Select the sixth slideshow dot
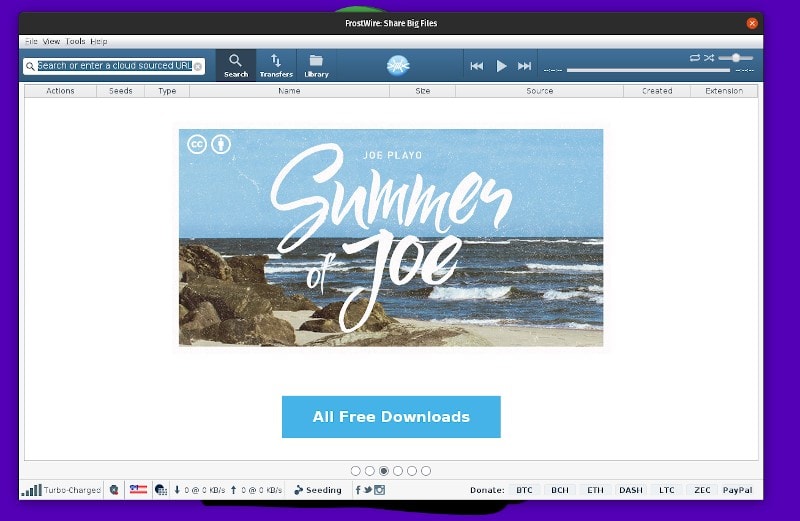The width and height of the screenshot is (800, 521). click(x=426, y=471)
